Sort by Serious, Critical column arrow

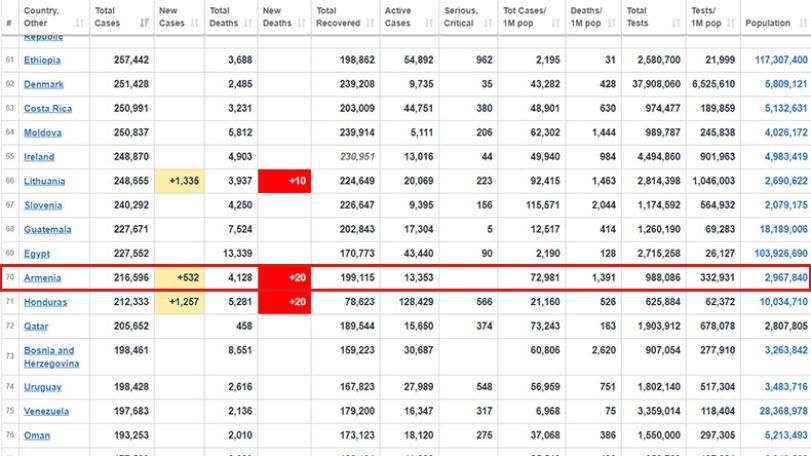488,23
